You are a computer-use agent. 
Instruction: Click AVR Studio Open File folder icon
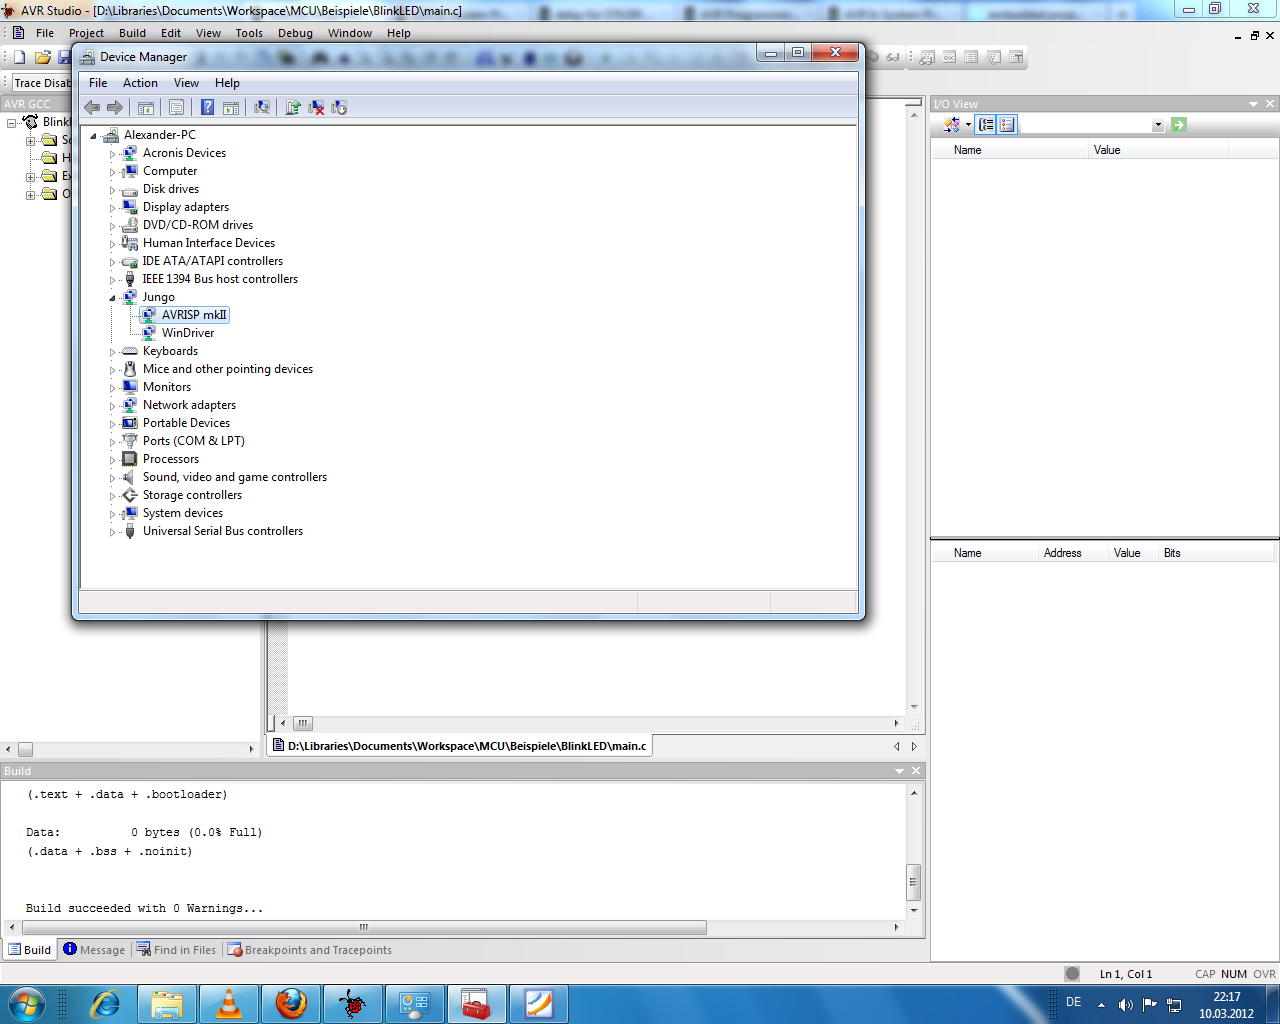pyautogui.click(x=42, y=57)
